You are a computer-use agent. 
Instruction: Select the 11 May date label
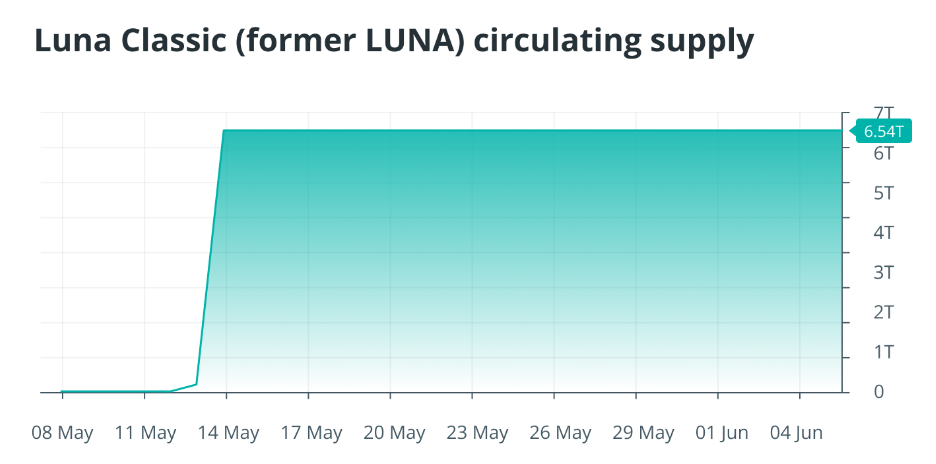pos(144,433)
